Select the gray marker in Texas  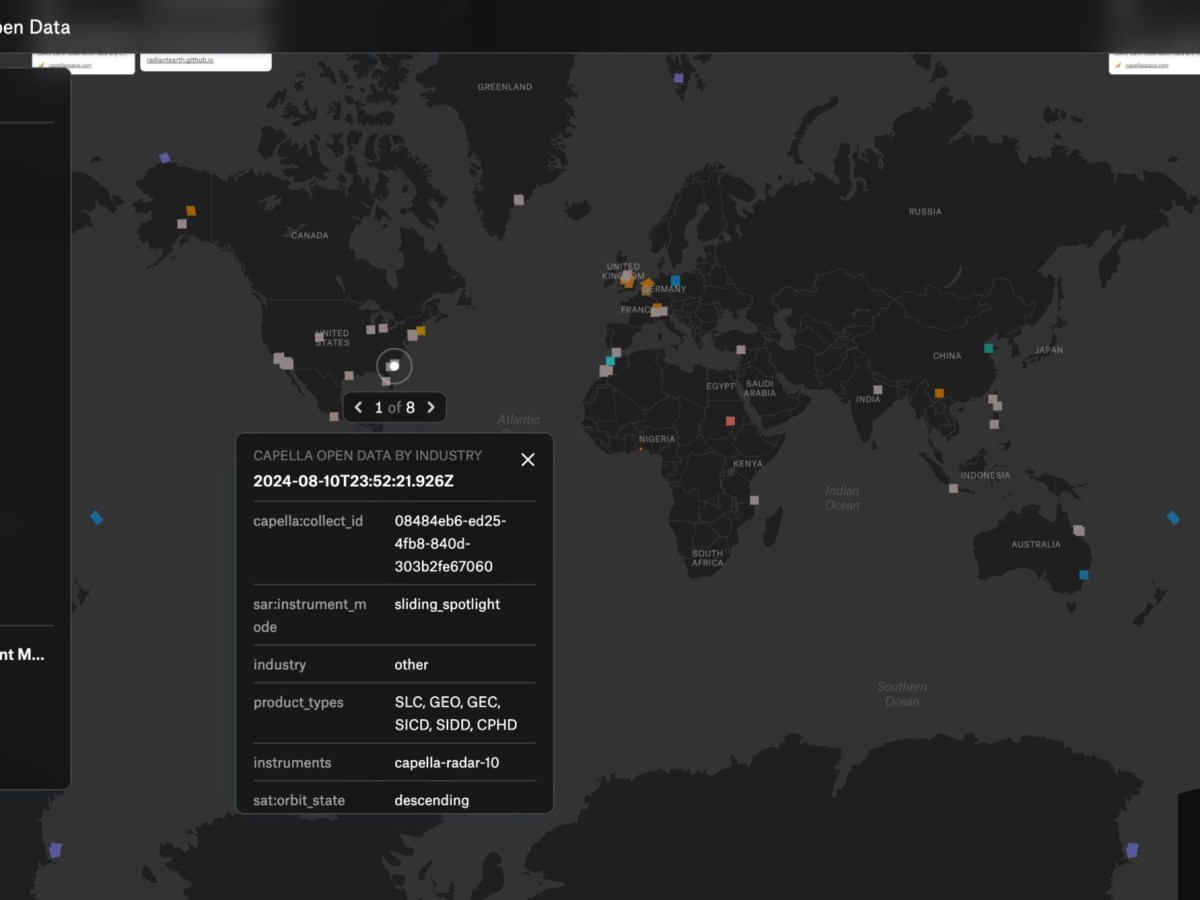349,376
